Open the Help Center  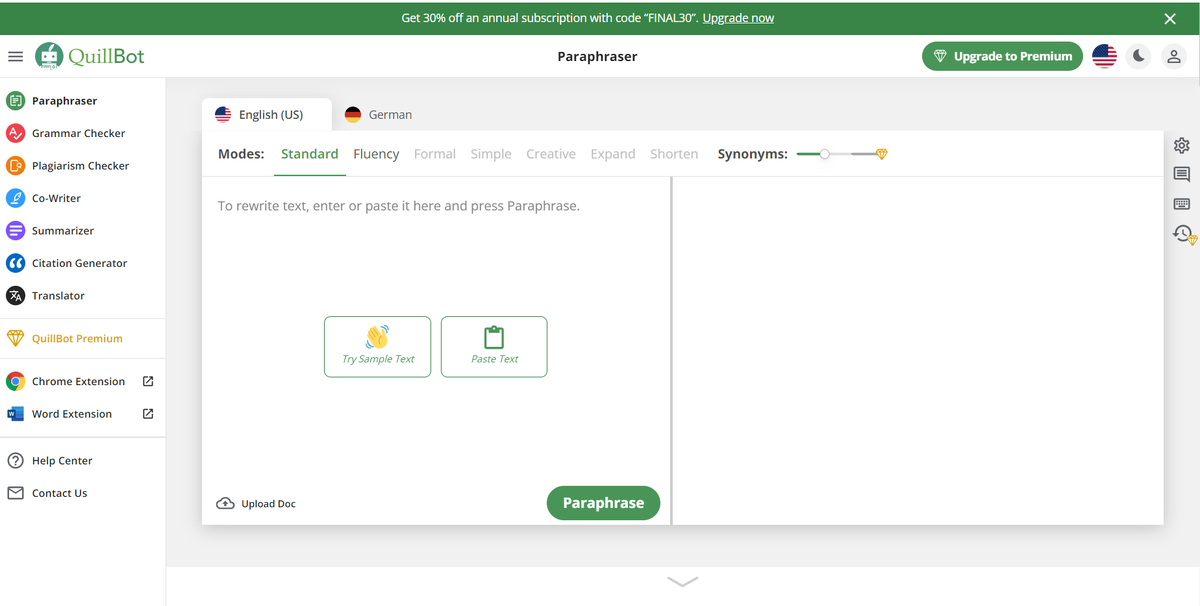[x=50, y=461]
